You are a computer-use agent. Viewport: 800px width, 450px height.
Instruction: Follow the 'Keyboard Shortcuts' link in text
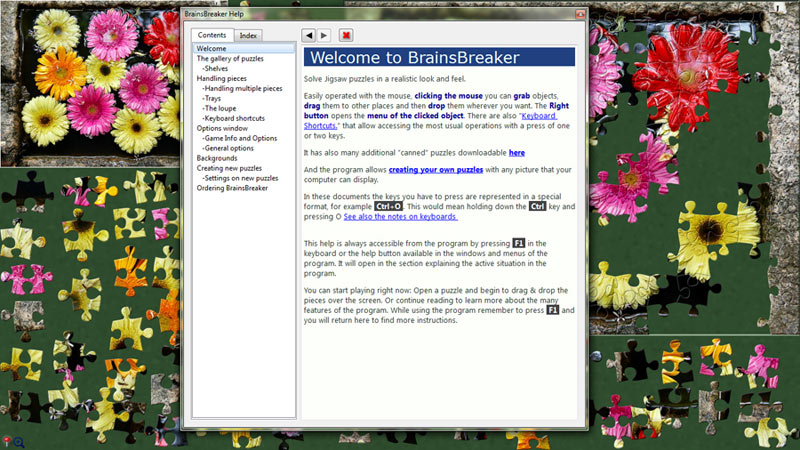point(539,116)
